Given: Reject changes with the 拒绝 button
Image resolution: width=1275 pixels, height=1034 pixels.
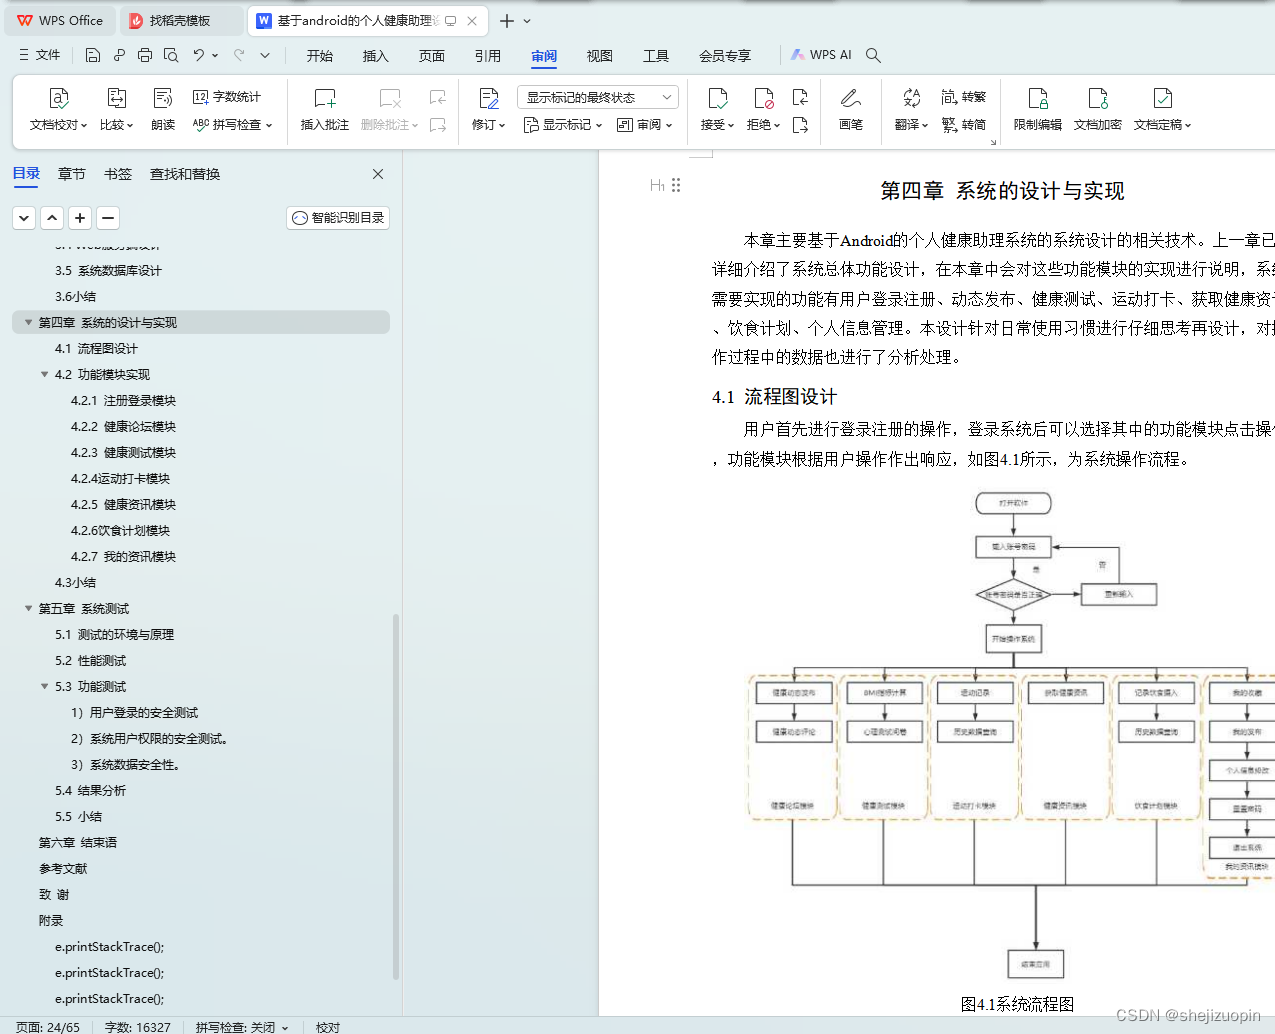Looking at the screenshot, I should coord(762,110).
